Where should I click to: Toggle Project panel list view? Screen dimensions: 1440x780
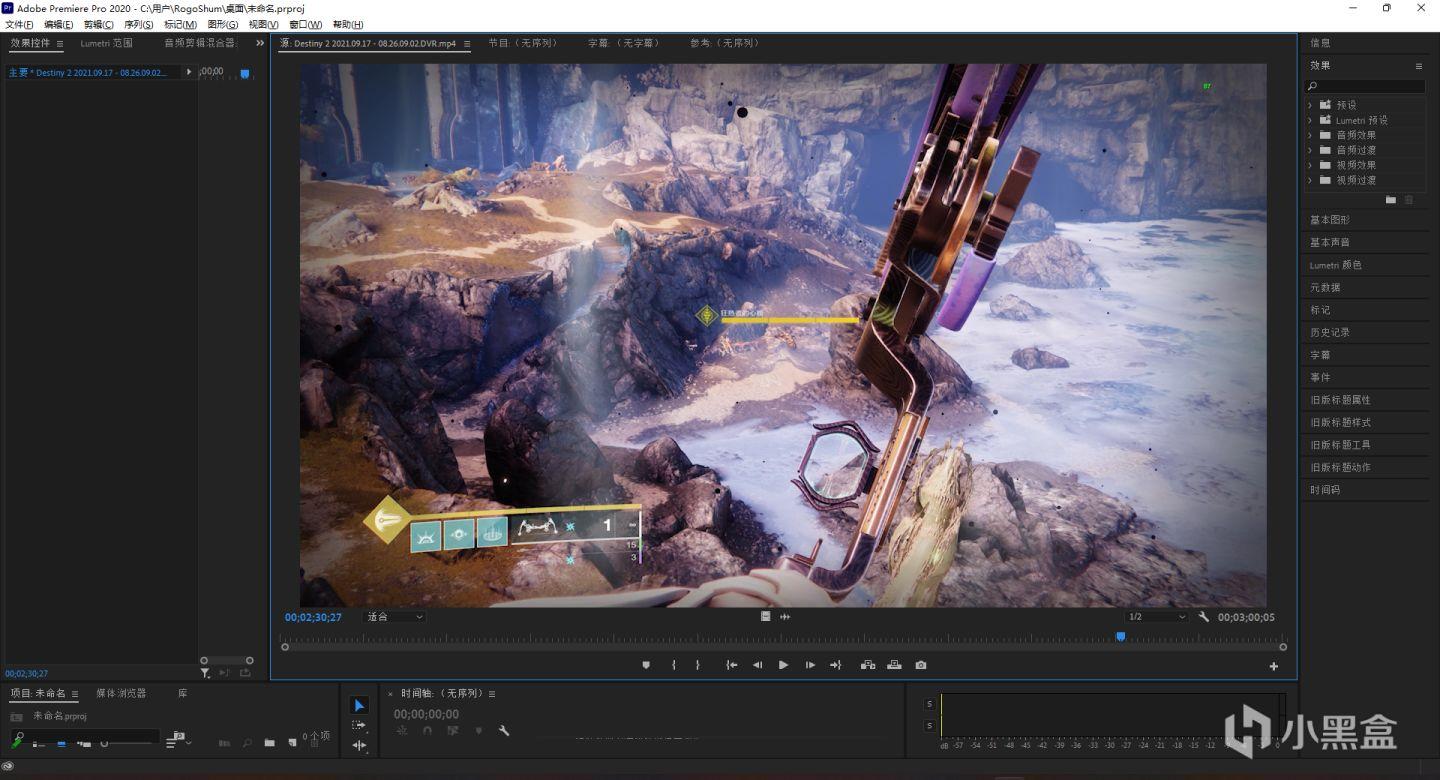pos(38,743)
